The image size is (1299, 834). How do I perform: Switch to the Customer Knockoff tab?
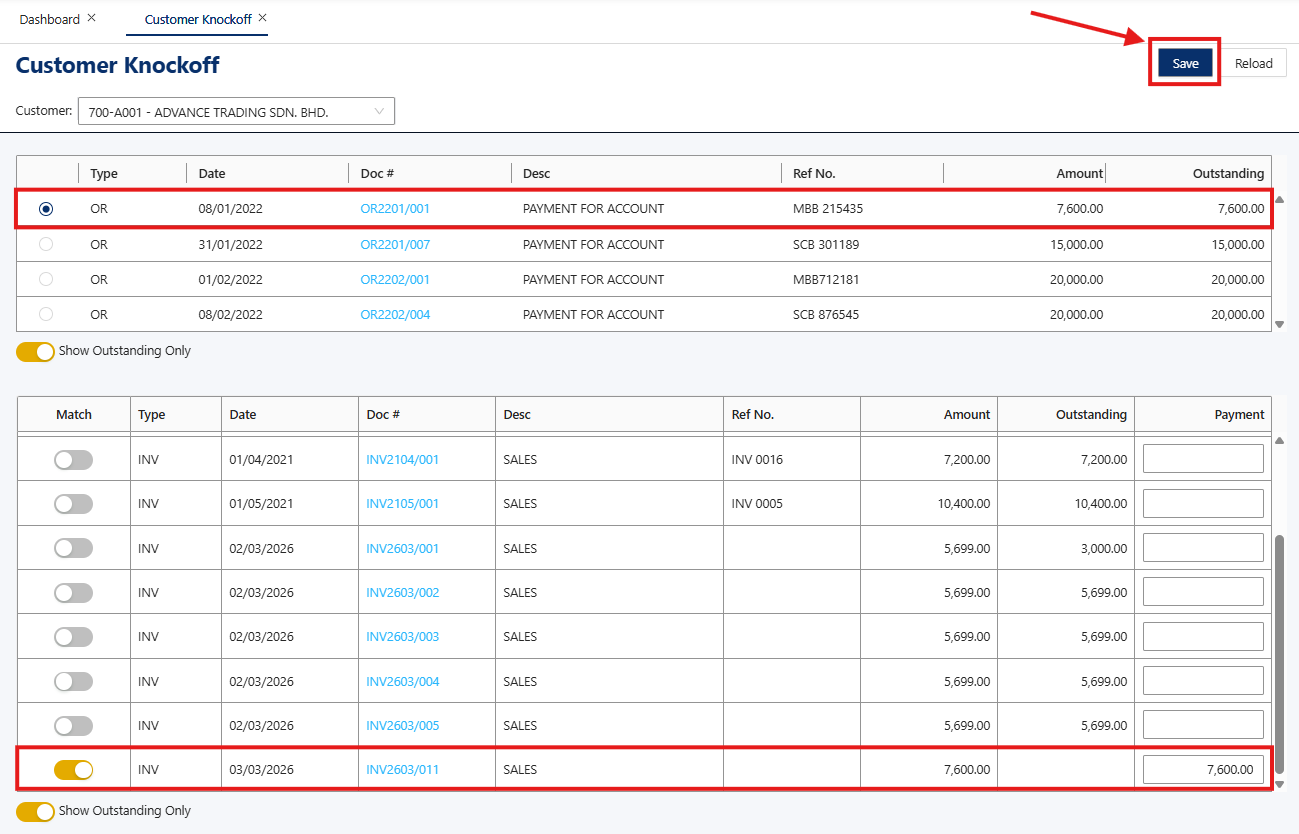click(x=198, y=19)
